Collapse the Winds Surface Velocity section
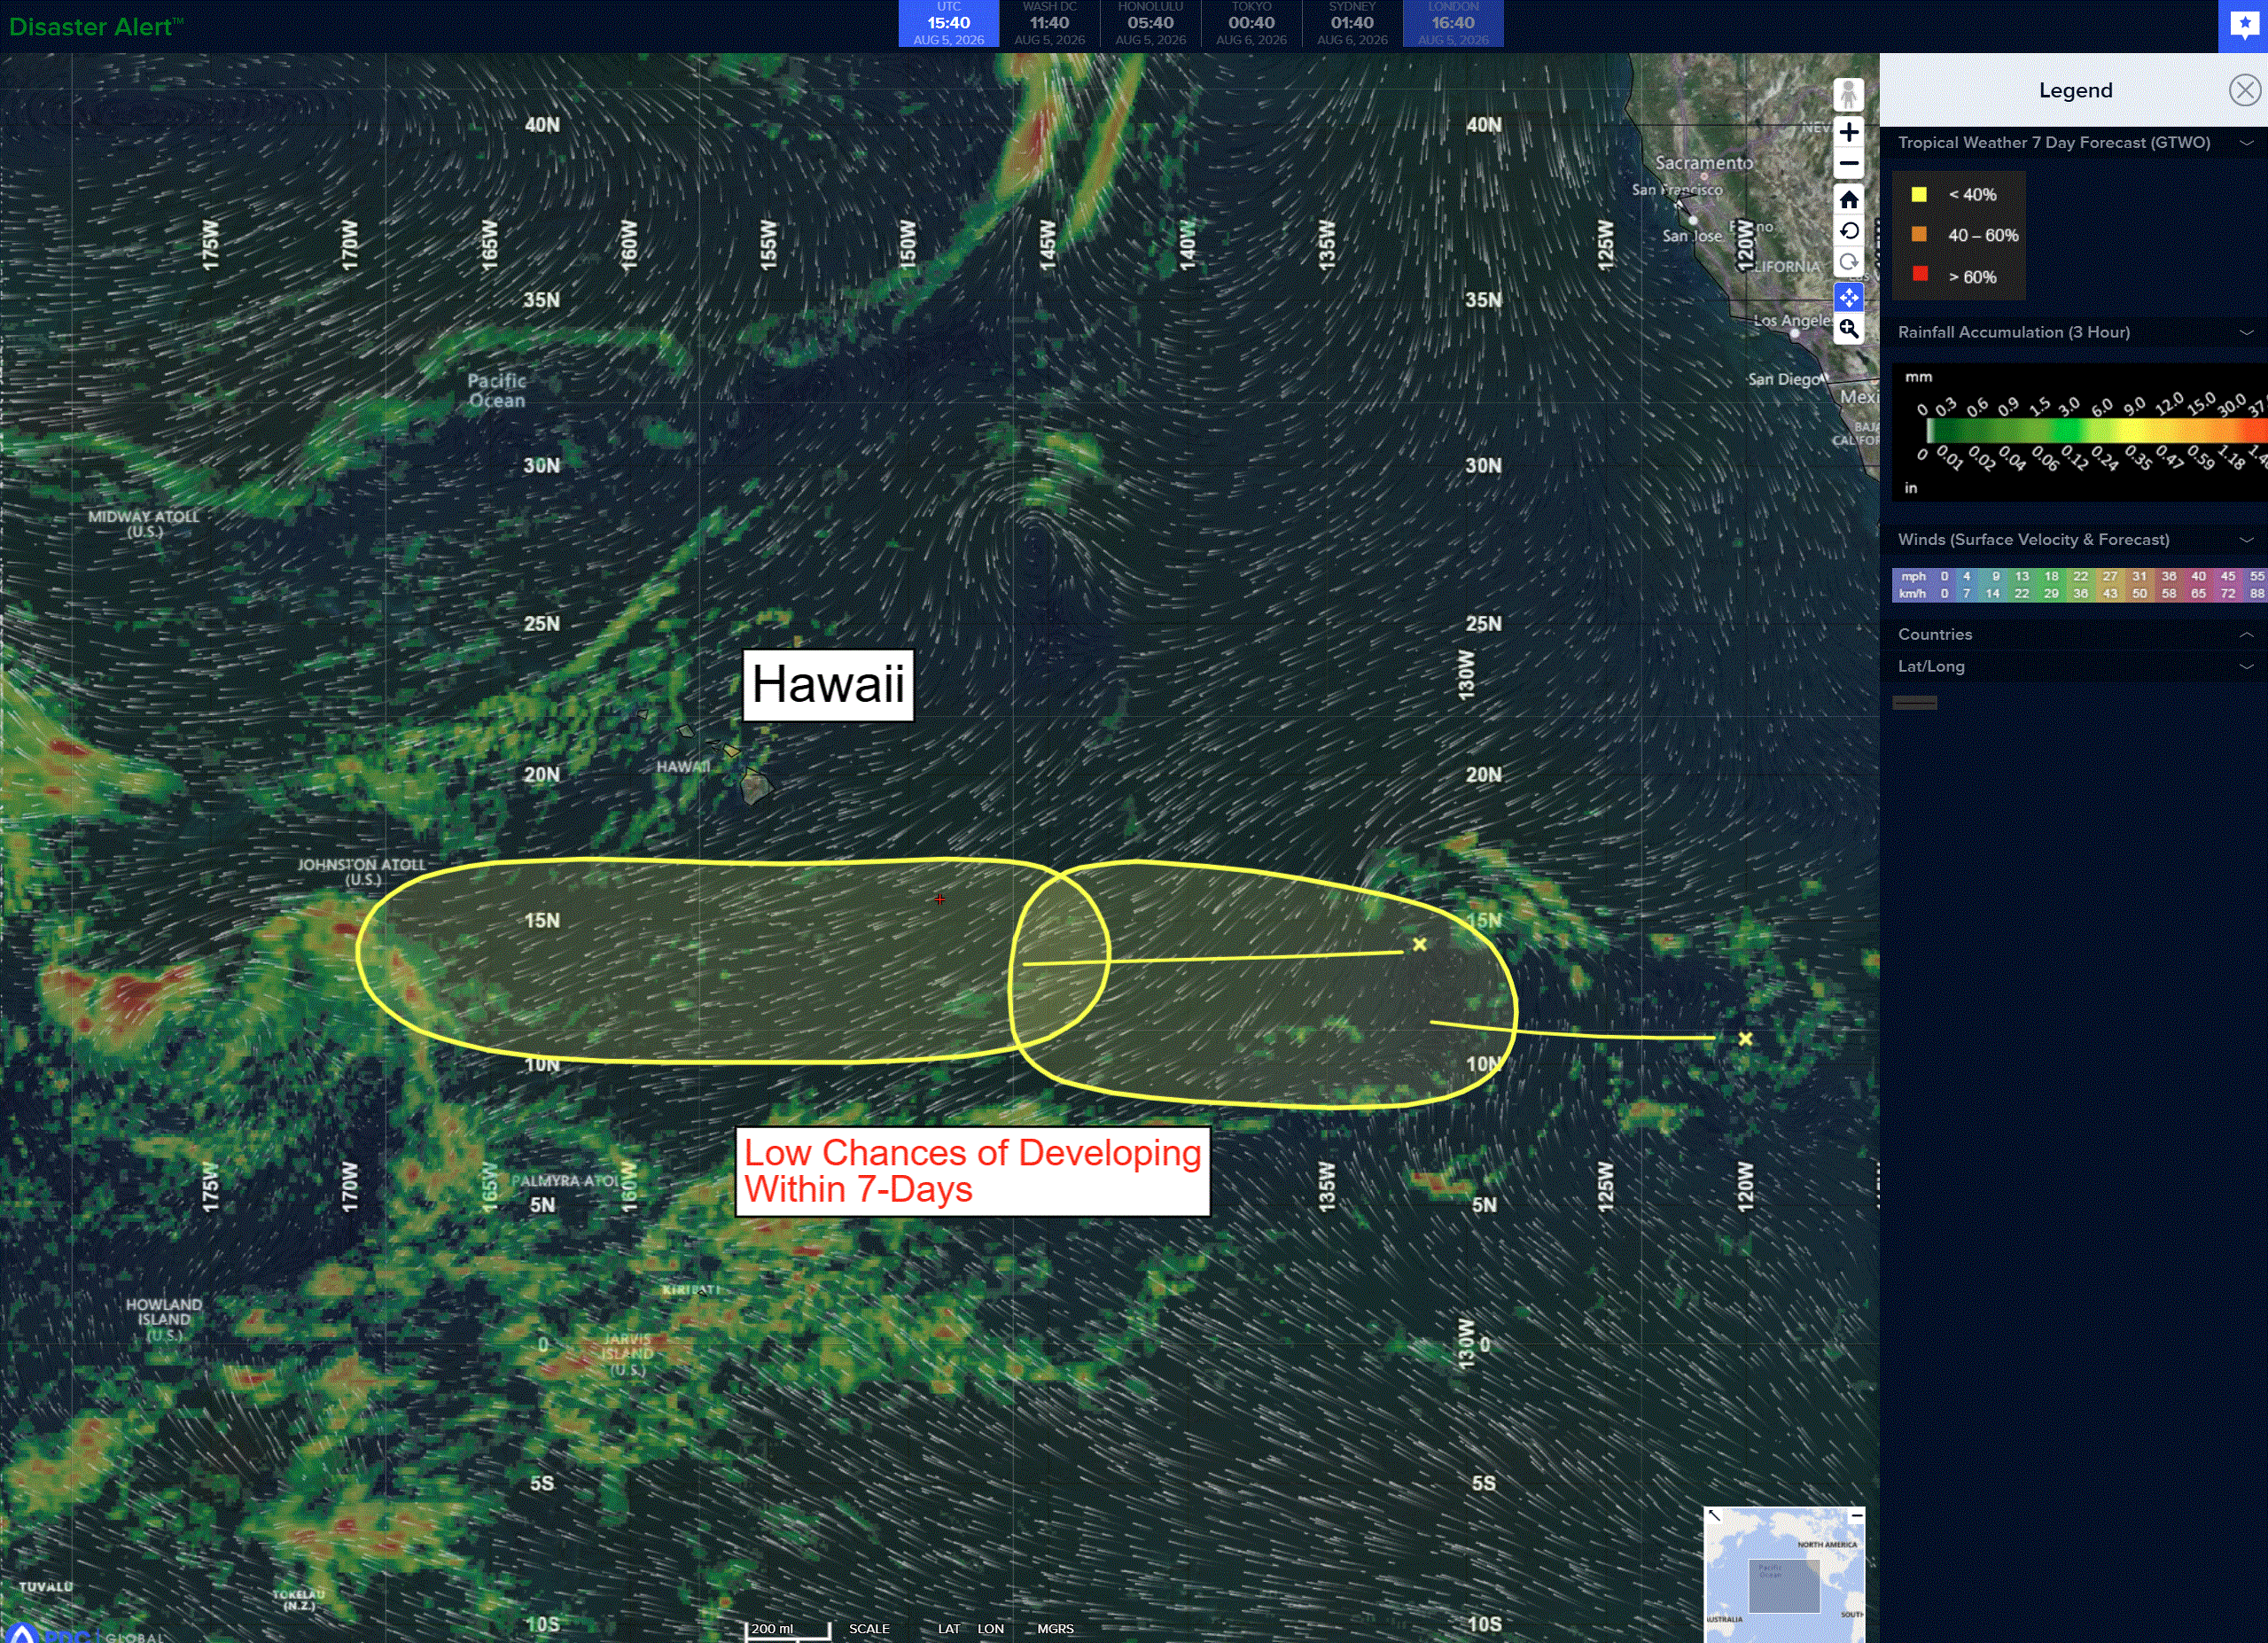 (2246, 540)
